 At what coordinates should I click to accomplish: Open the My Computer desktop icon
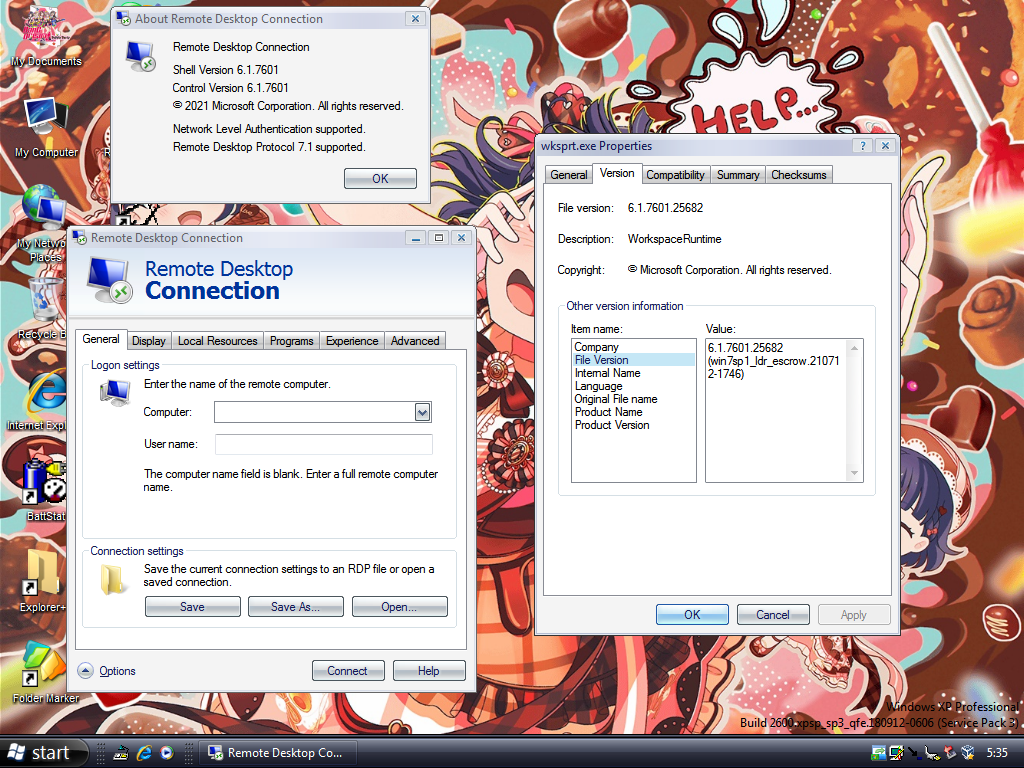[46, 128]
